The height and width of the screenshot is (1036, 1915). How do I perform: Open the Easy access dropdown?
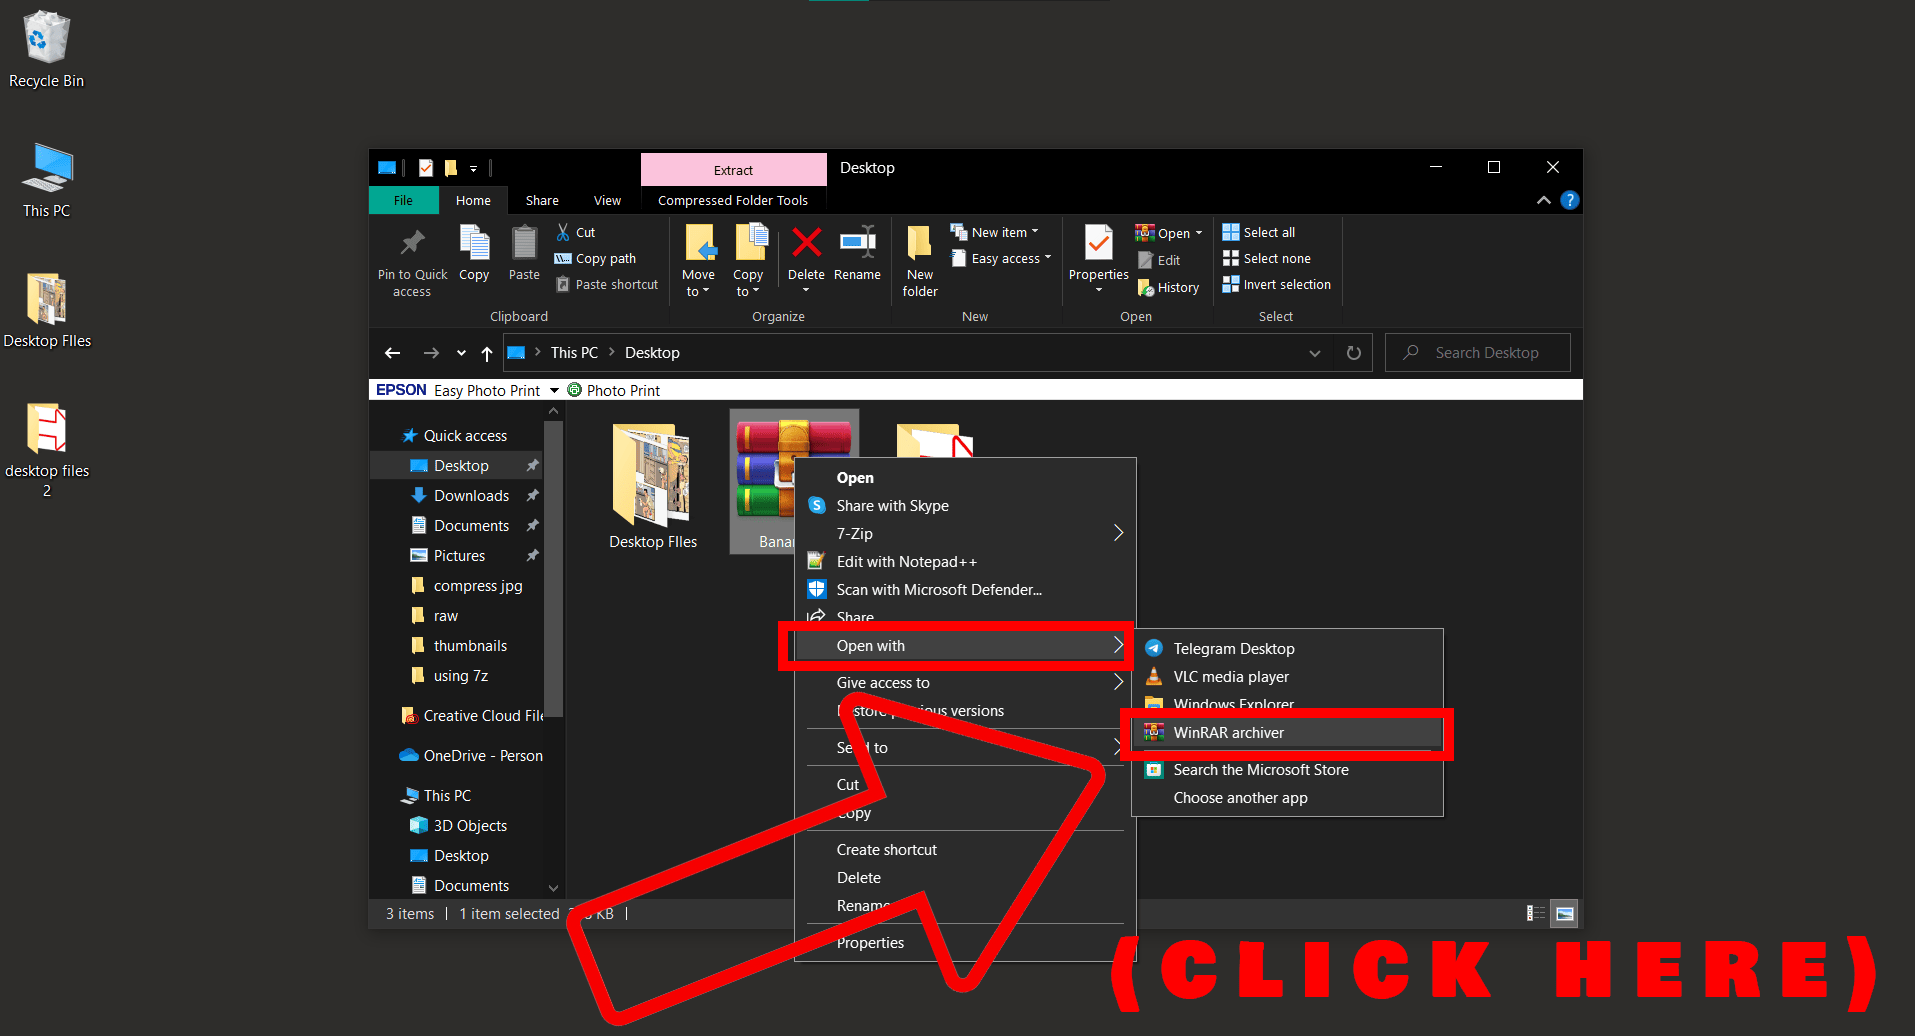[x=1001, y=257]
